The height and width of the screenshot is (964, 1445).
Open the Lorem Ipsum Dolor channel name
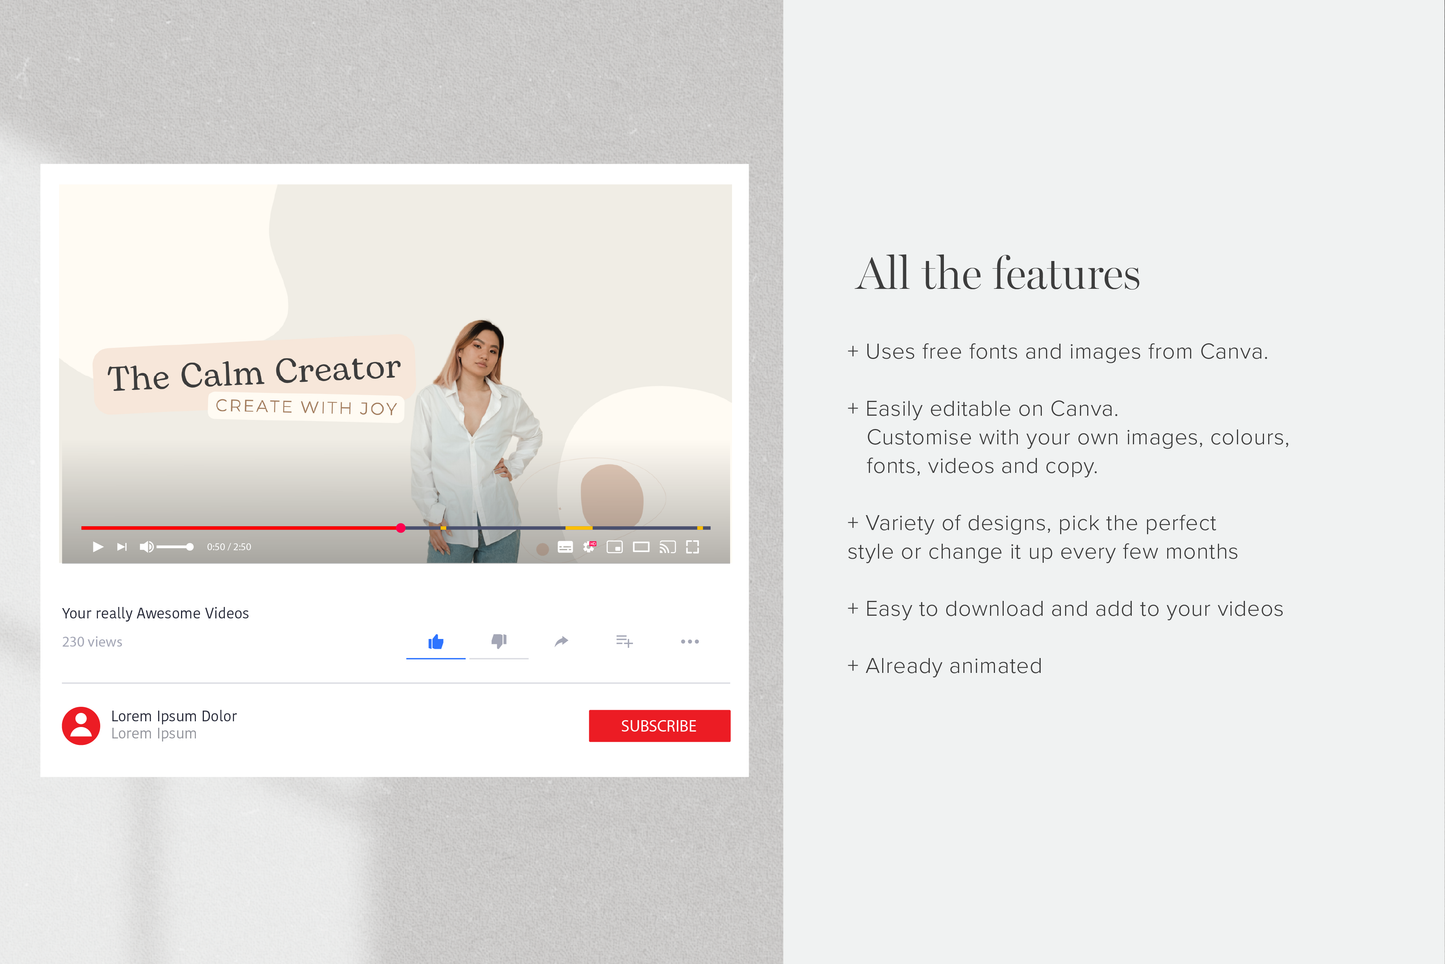[x=174, y=716]
